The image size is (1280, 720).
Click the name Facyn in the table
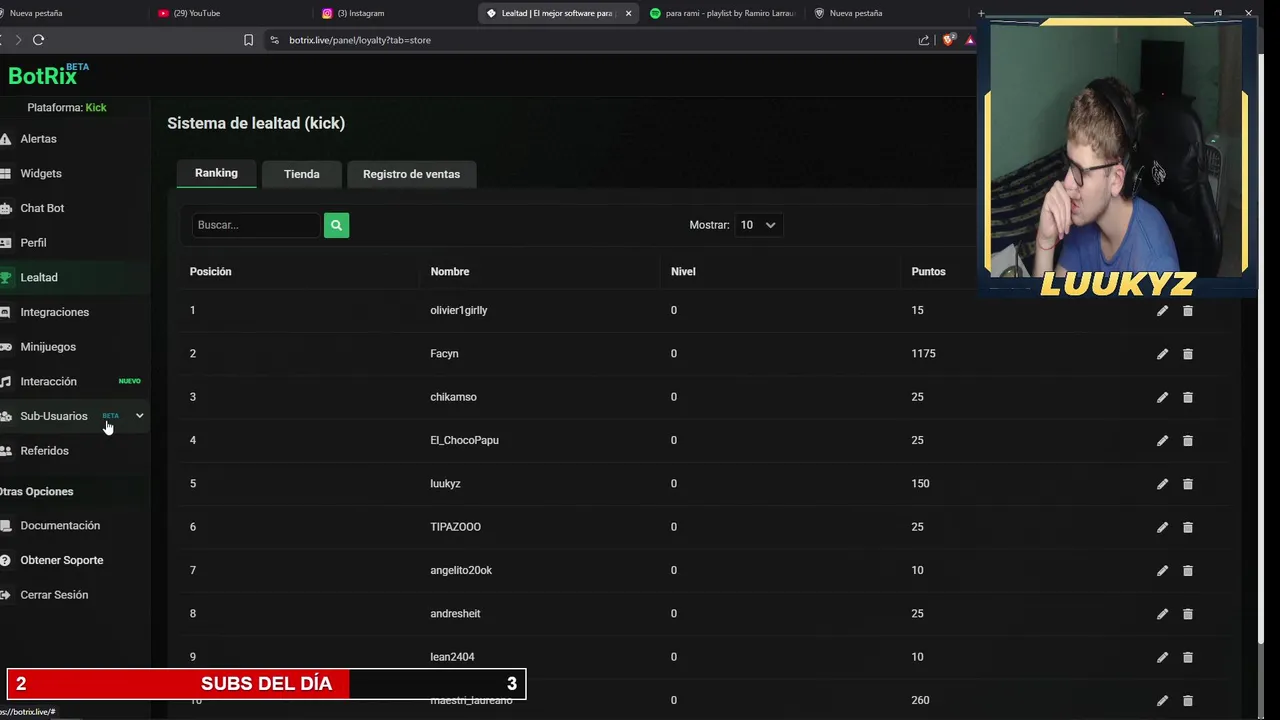tap(444, 354)
